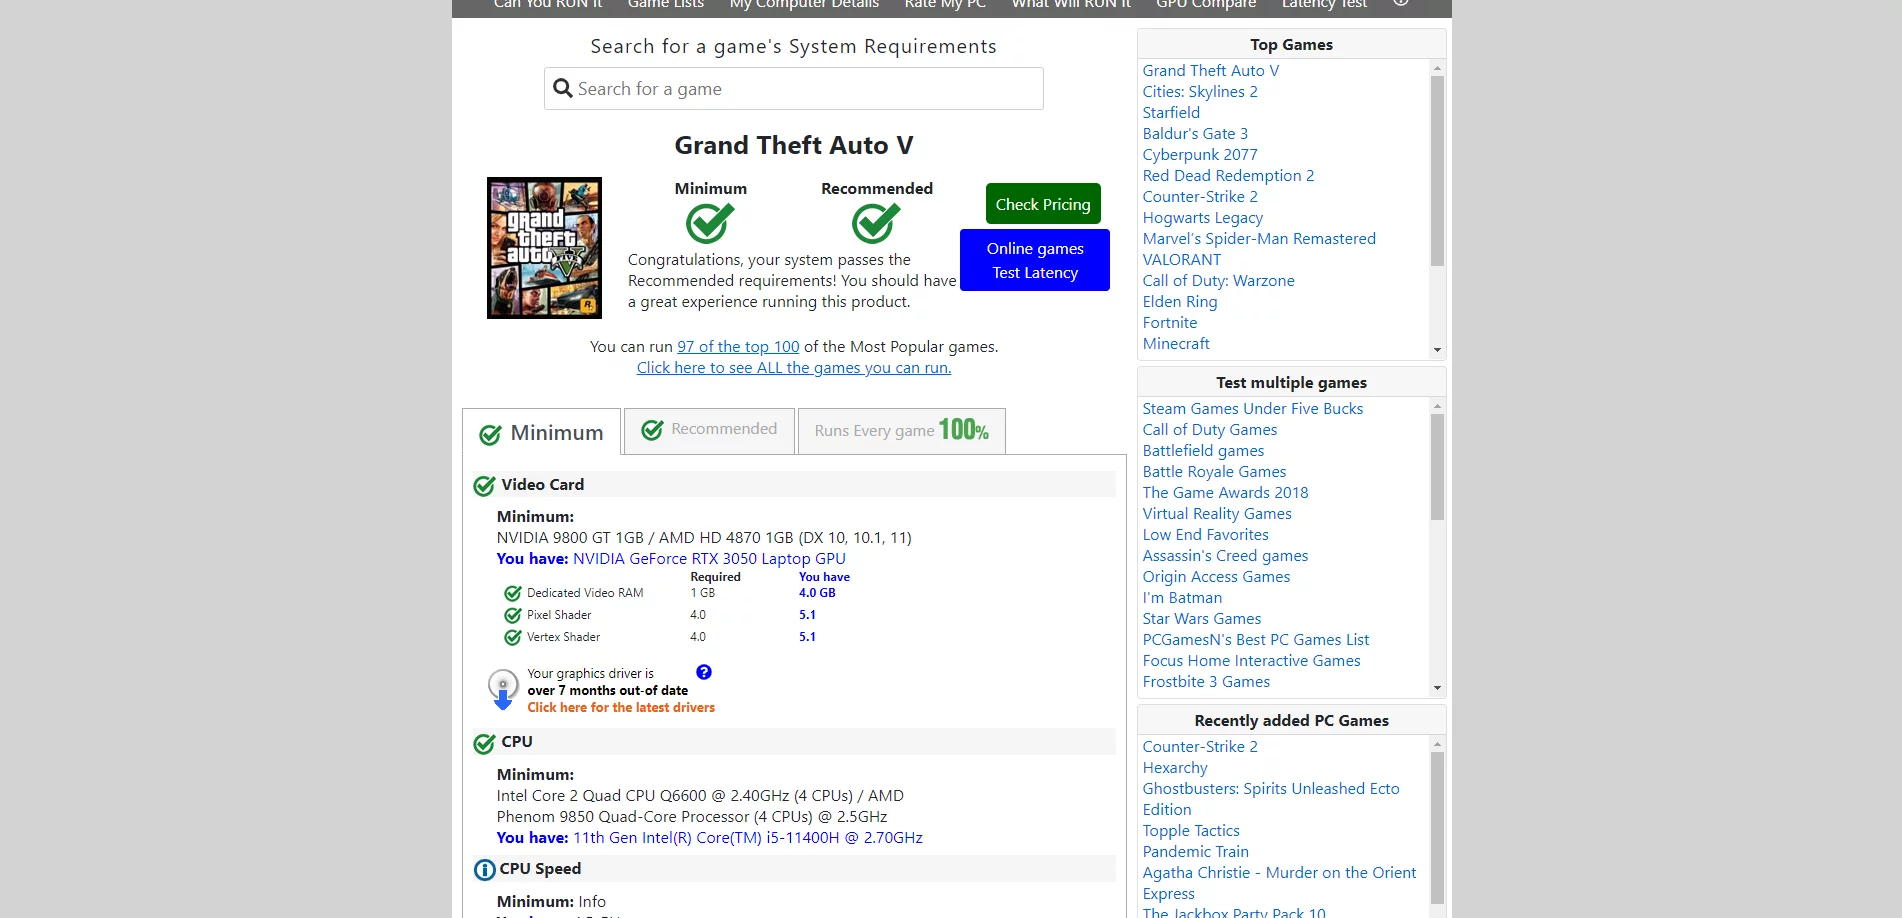Open Agatha Christie Murder on the Orient Express

(1279, 883)
